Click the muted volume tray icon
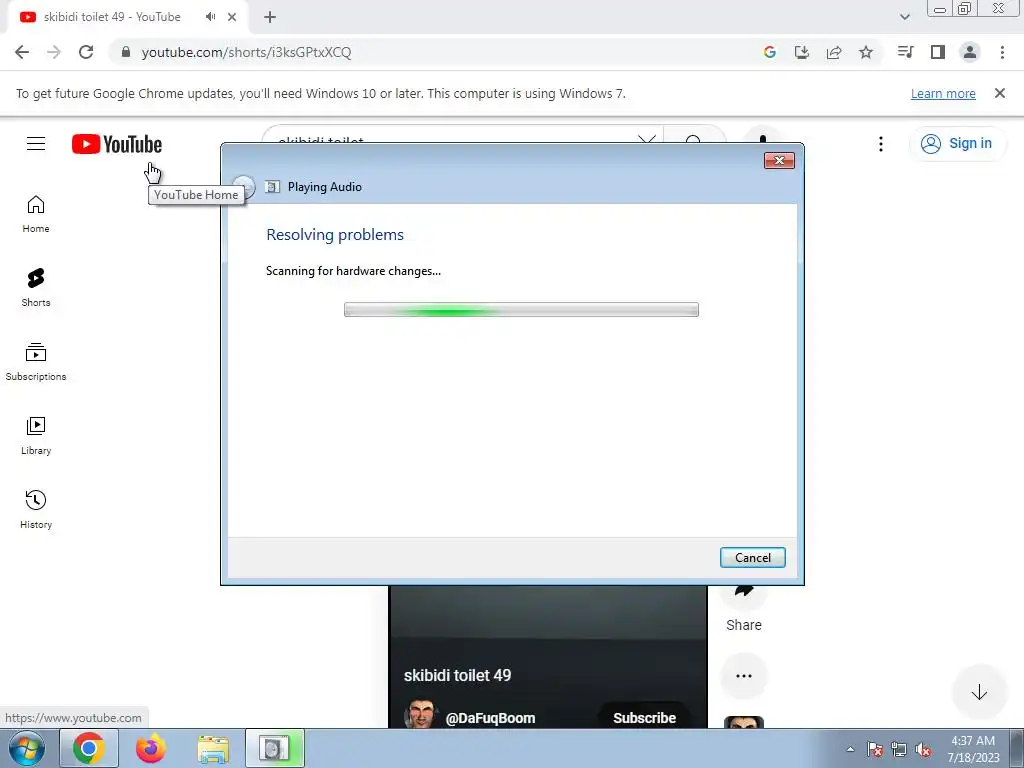The height and width of the screenshot is (768, 1024). coord(923,750)
